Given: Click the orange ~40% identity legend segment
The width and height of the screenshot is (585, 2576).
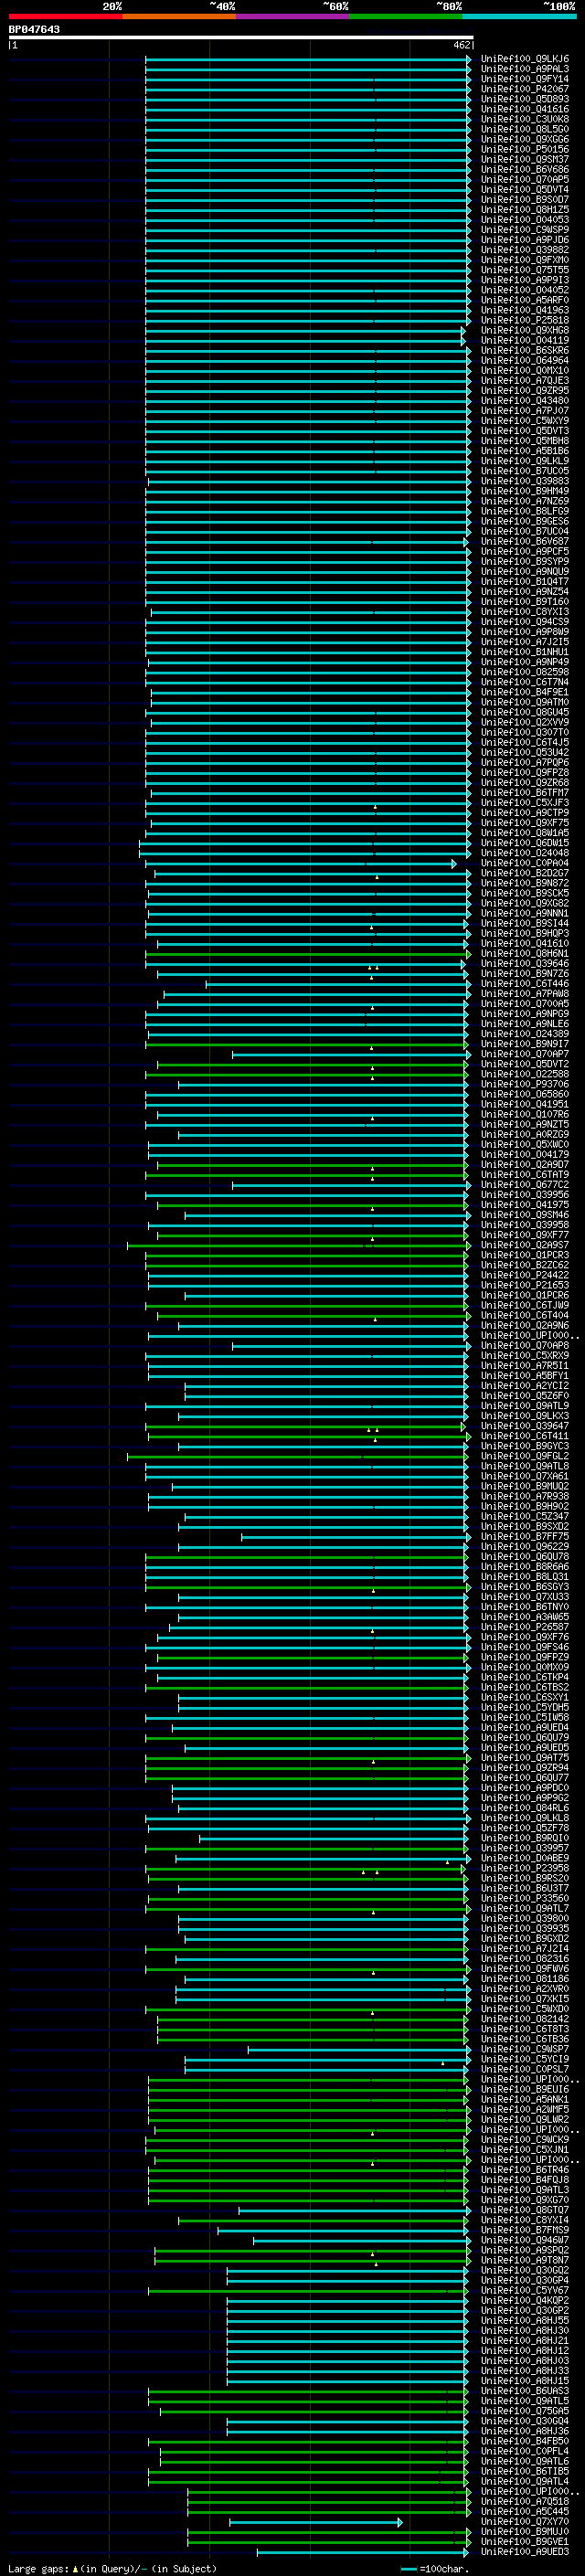Looking at the screenshot, I should [179, 16].
